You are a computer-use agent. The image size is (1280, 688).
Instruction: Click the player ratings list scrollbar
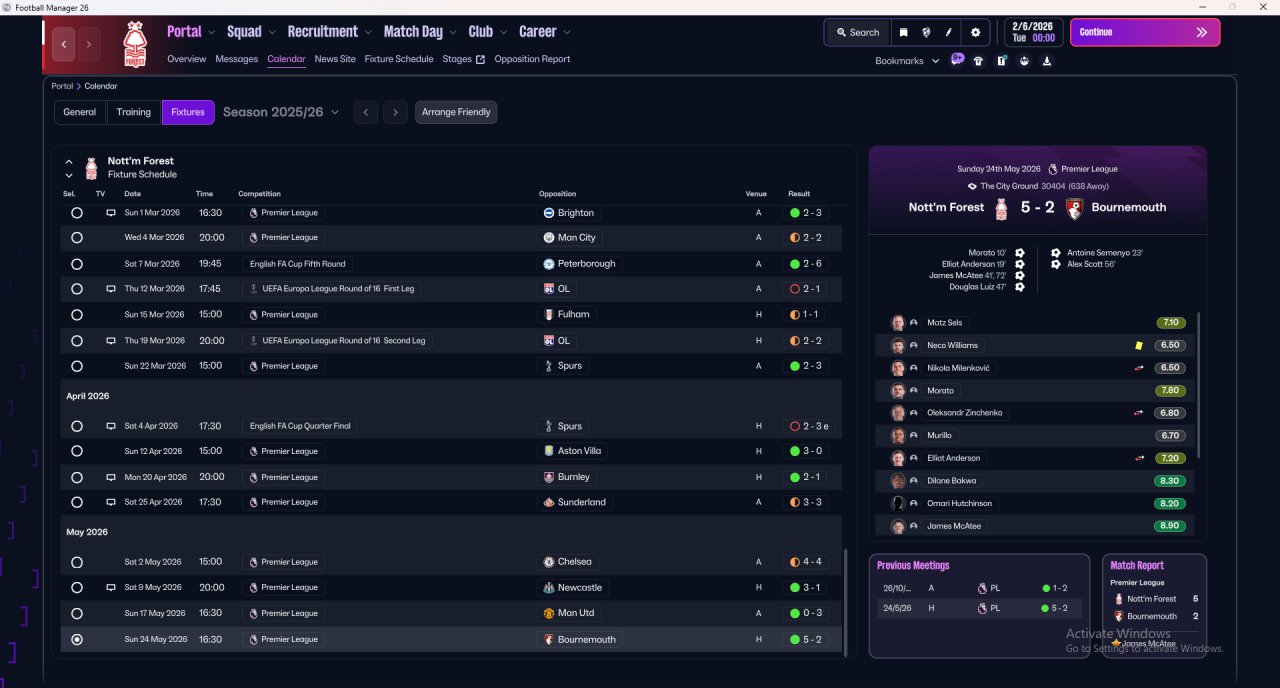1197,385
